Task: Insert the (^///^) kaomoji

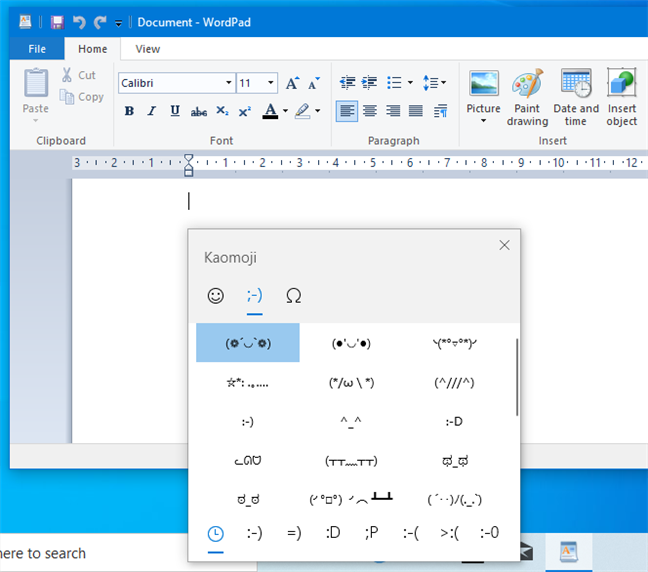Action: click(454, 382)
